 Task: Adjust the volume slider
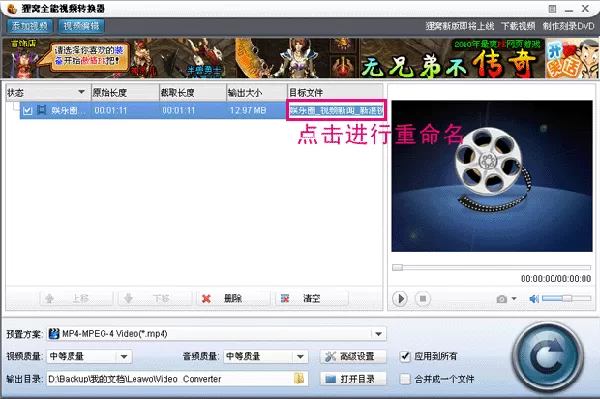pos(566,298)
